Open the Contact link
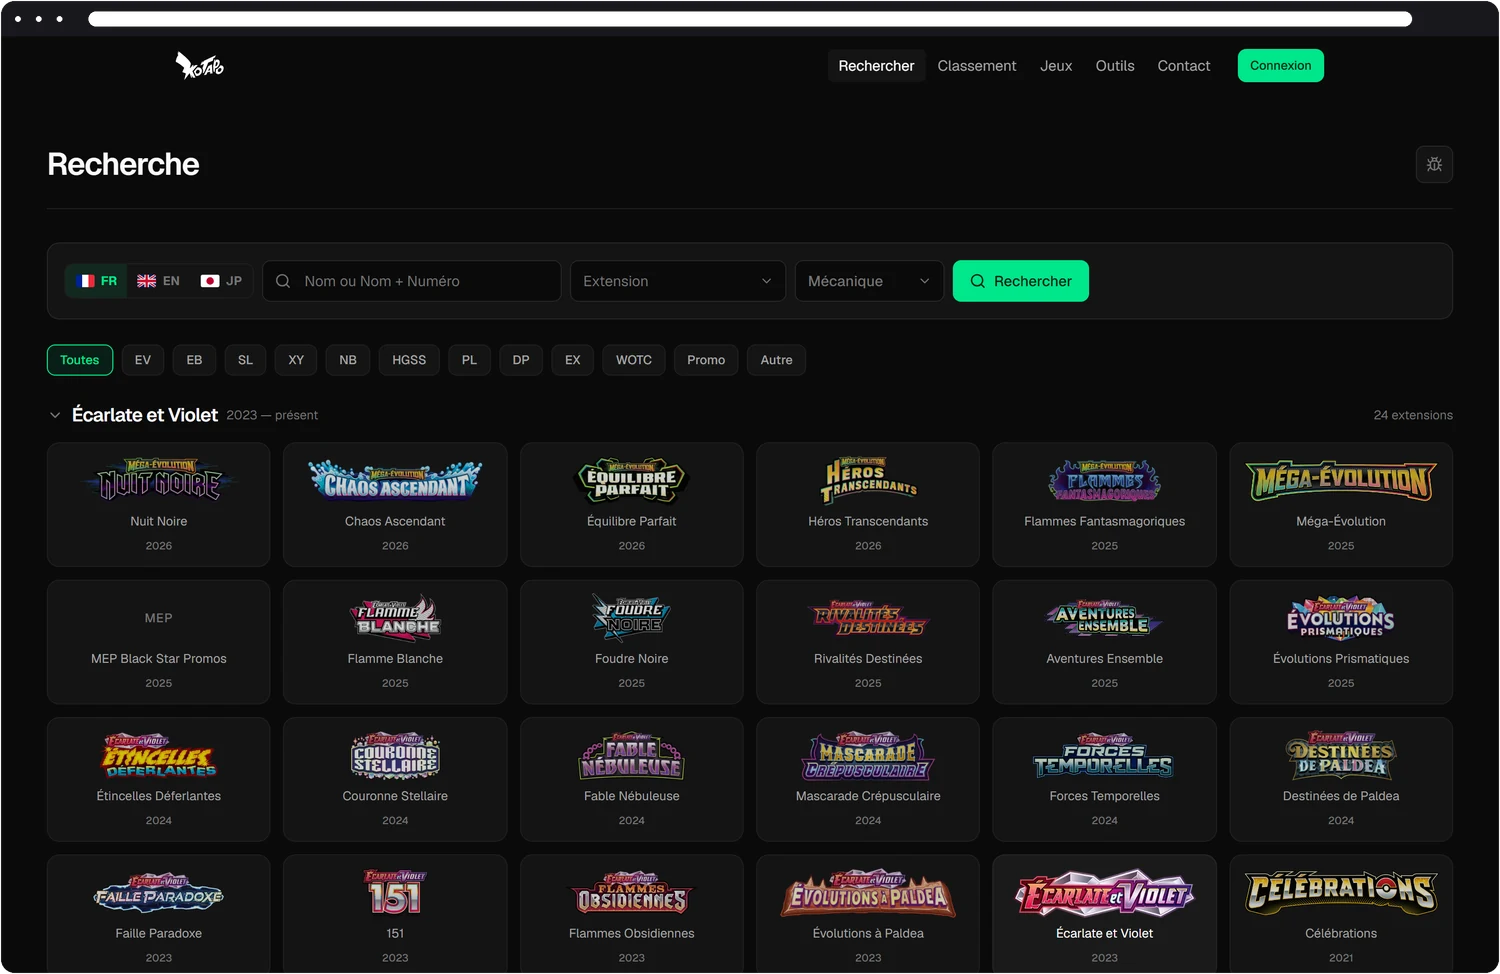The width and height of the screenshot is (1500, 974). pos(1184,66)
